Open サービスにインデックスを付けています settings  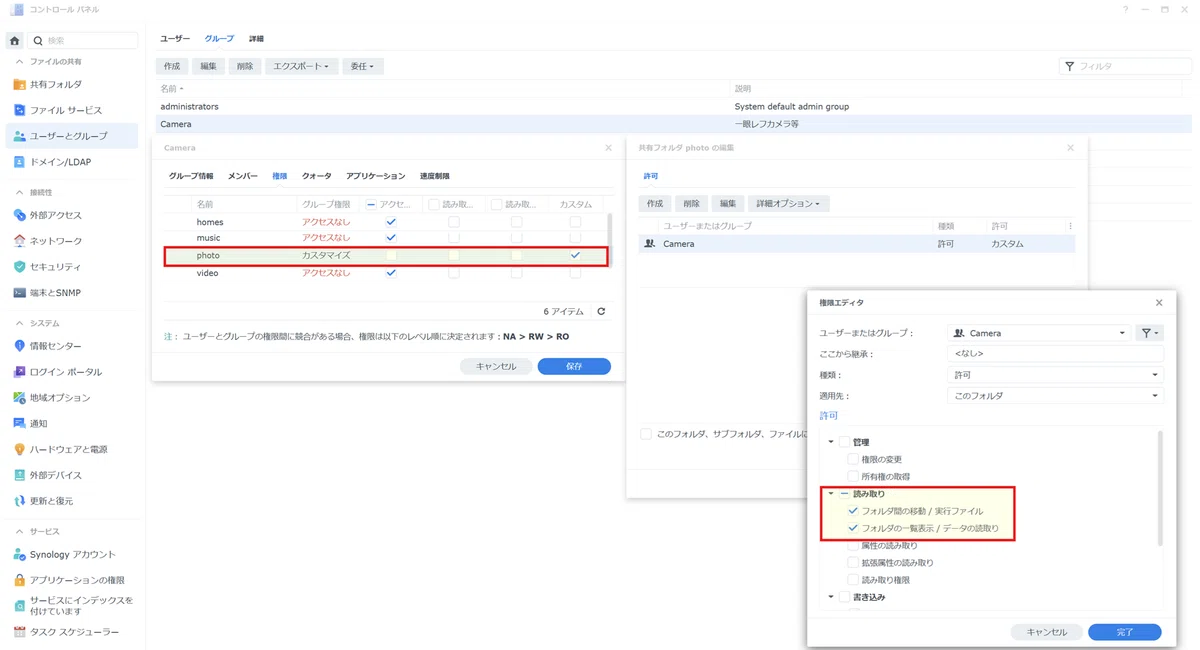[x=72, y=606]
